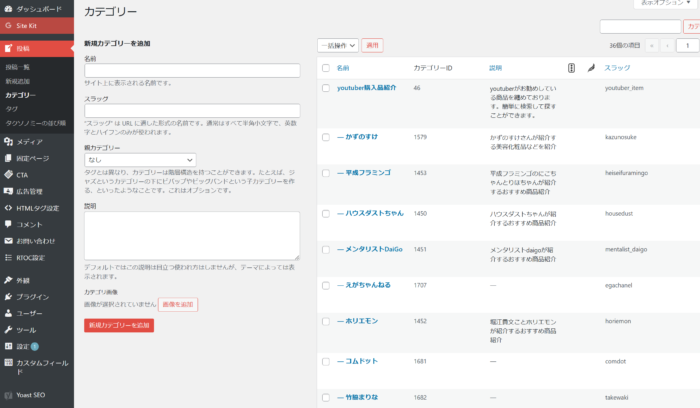Click the Comments bubble icon
700x408 pixels.
8,224
